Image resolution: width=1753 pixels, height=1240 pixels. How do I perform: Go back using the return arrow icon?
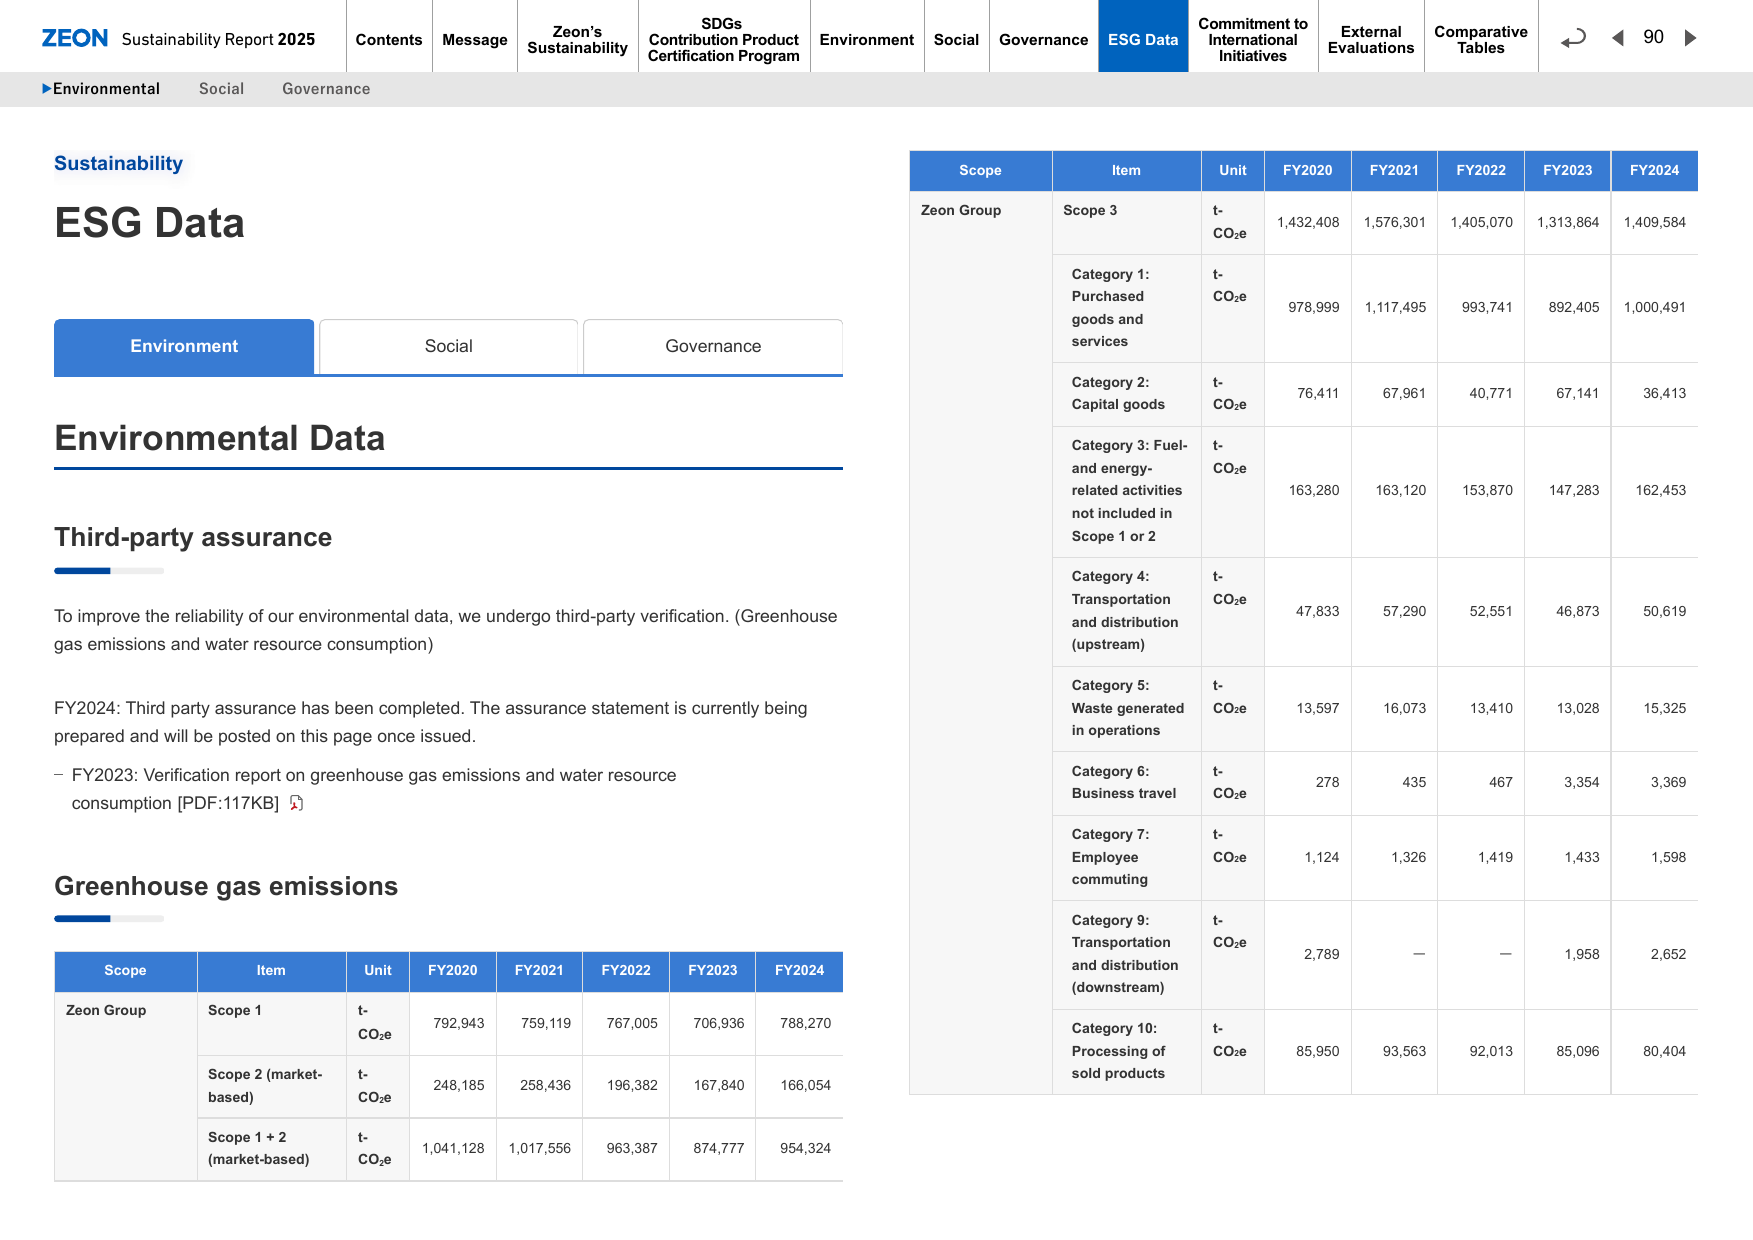(x=1574, y=38)
